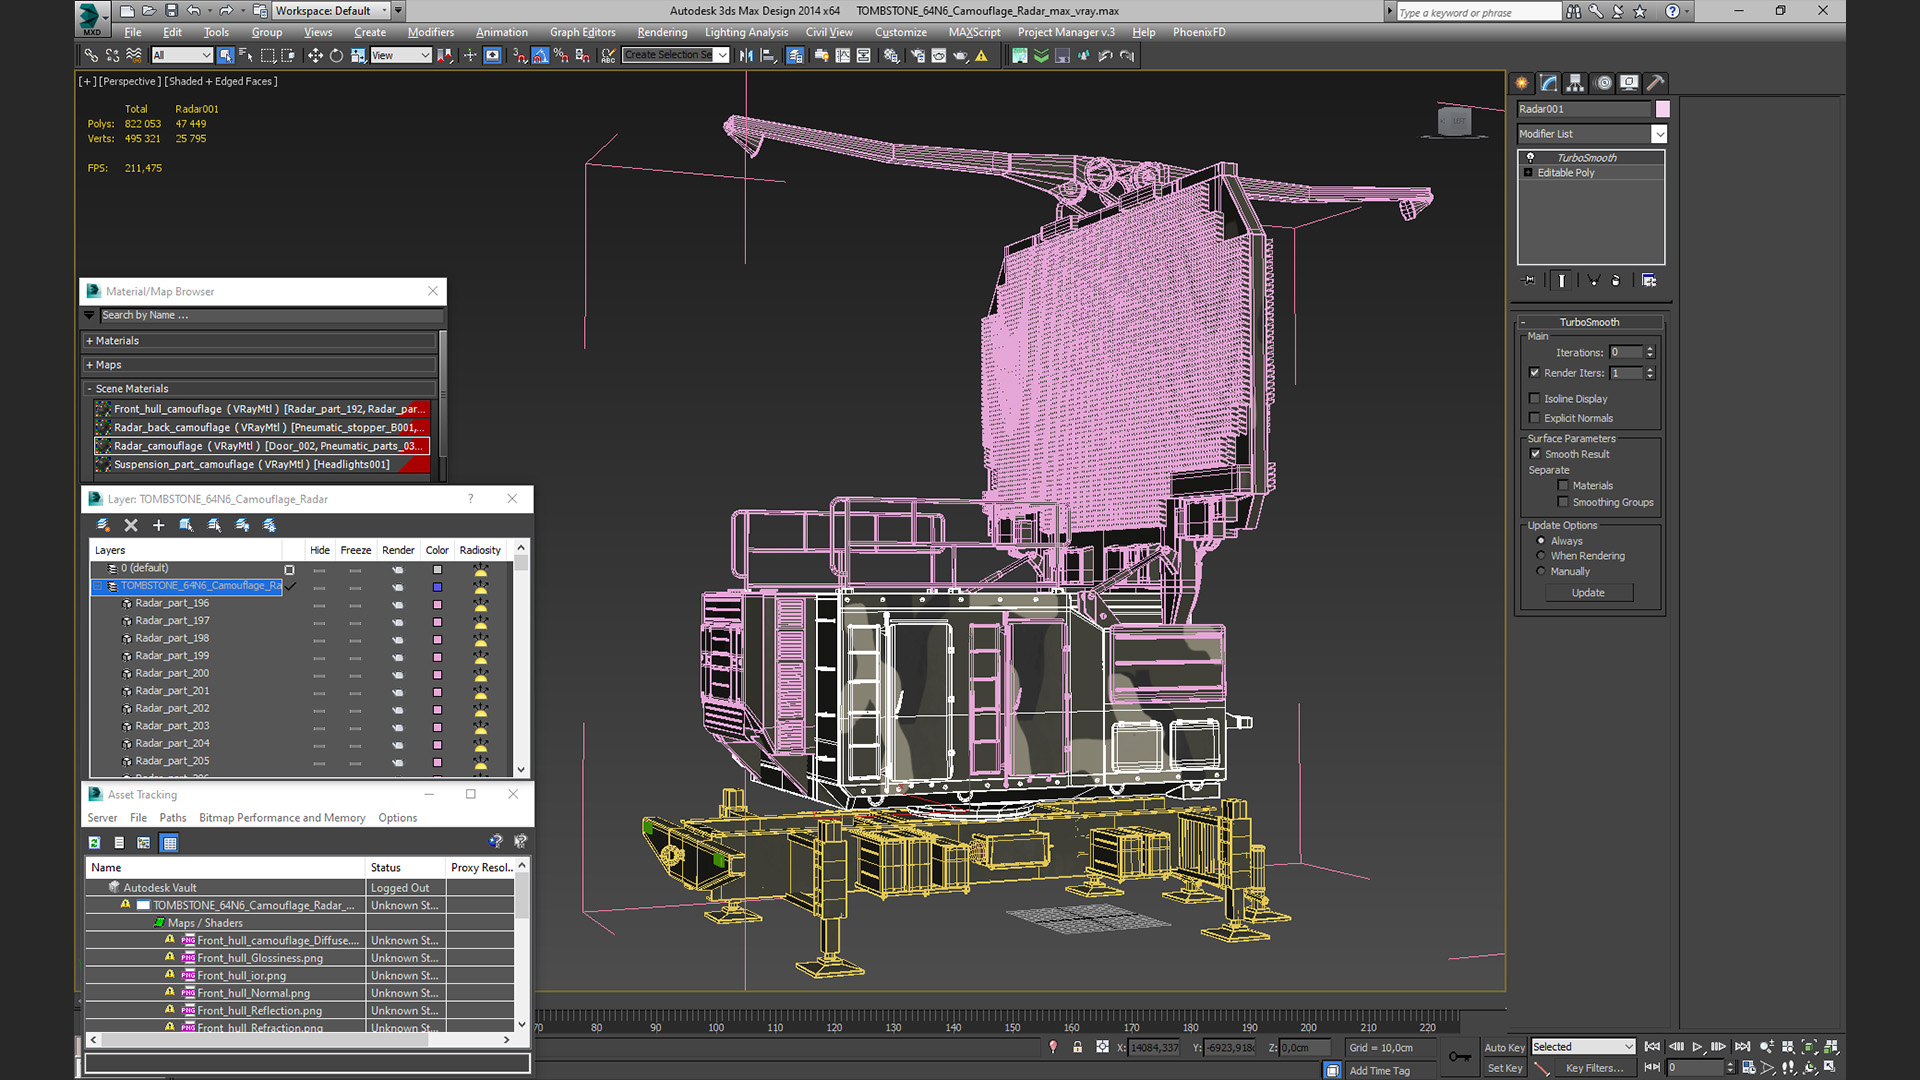Open the MAXScript menu

[x=974, y=32]
